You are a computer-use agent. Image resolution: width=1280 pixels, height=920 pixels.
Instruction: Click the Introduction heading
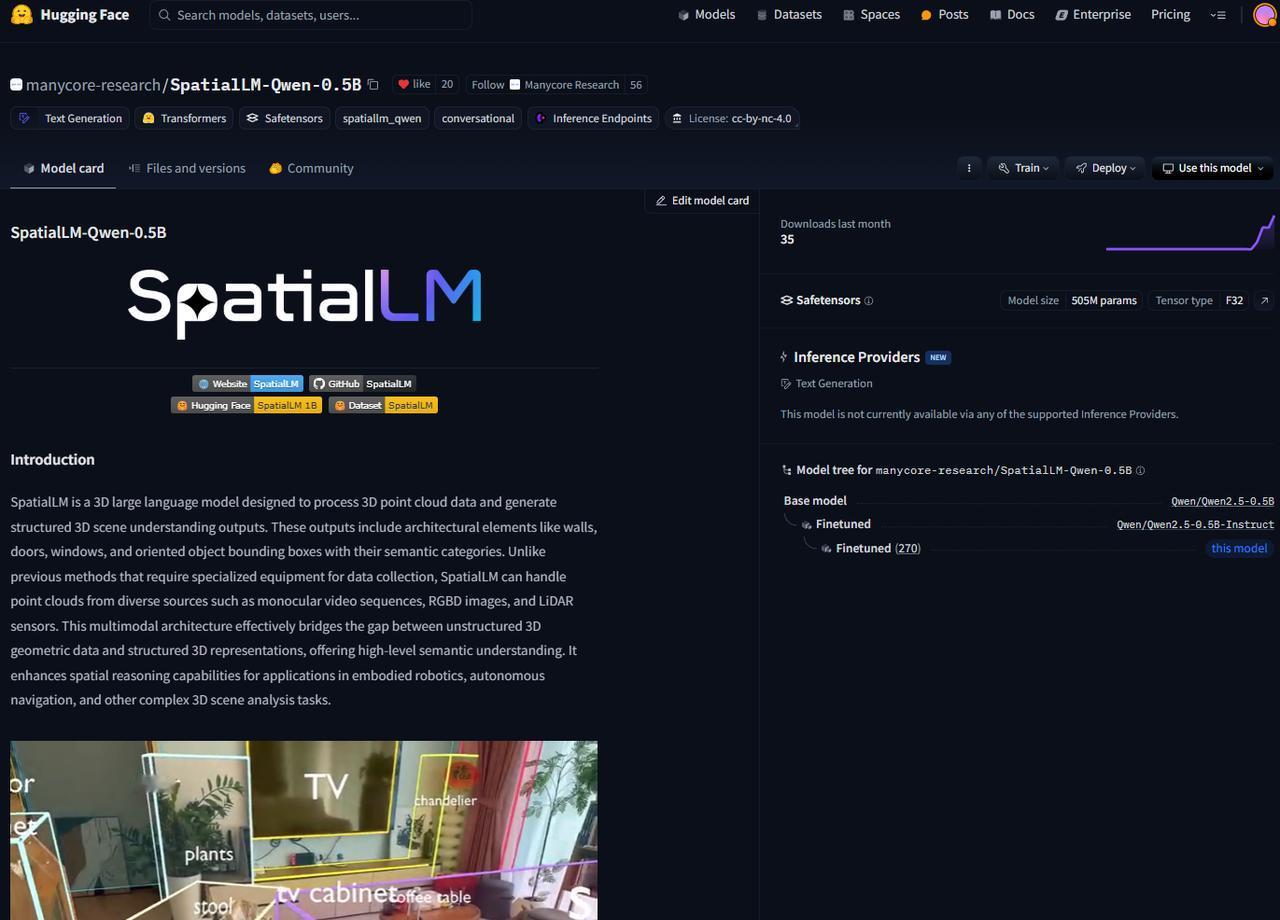pos(53,460)
